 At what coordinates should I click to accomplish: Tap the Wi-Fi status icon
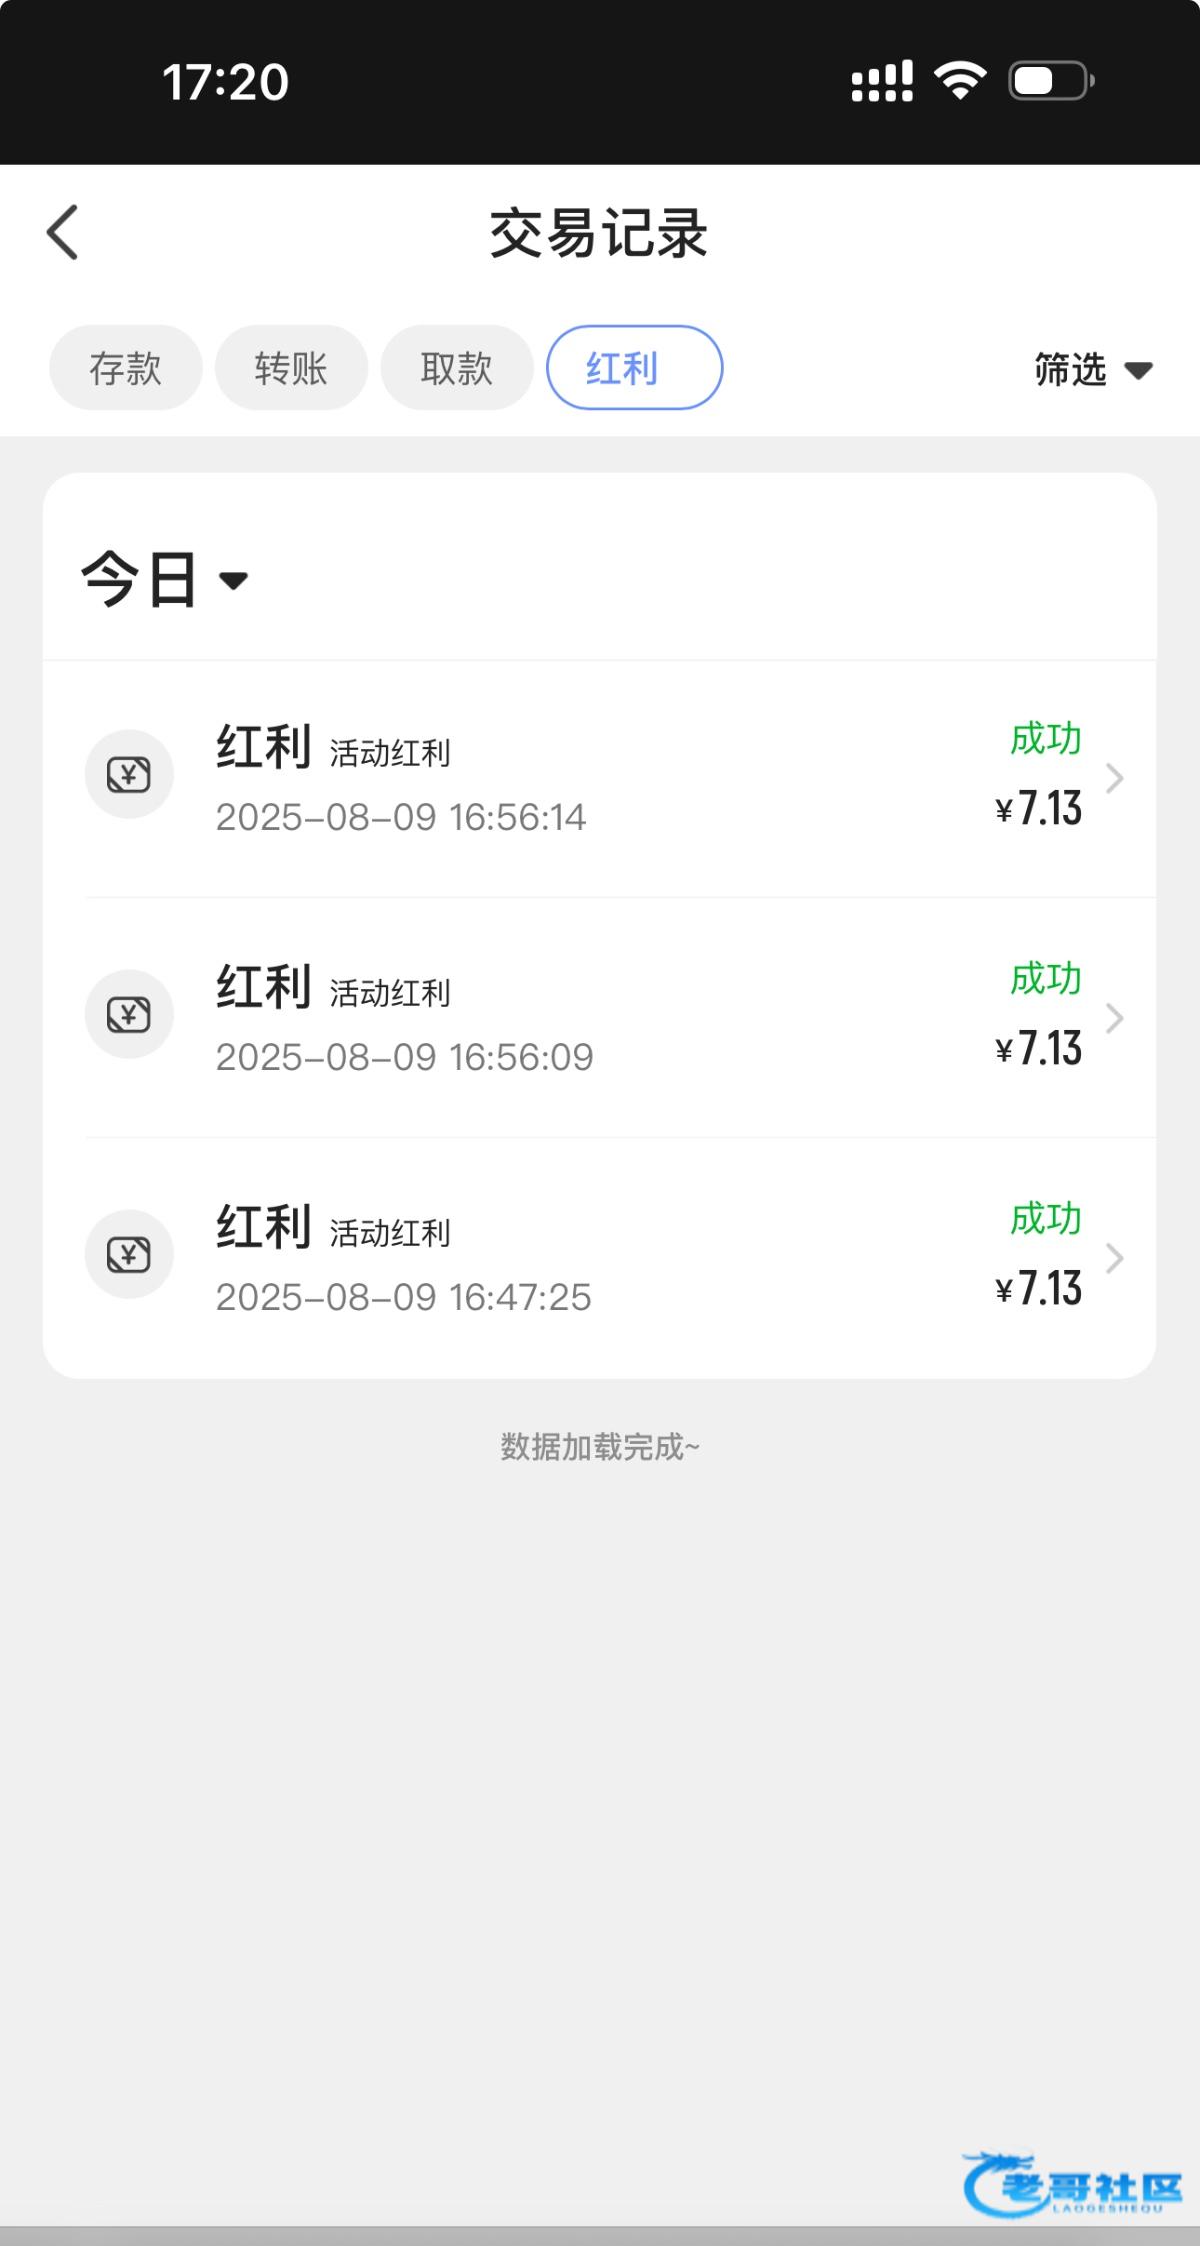pos(960,80)
